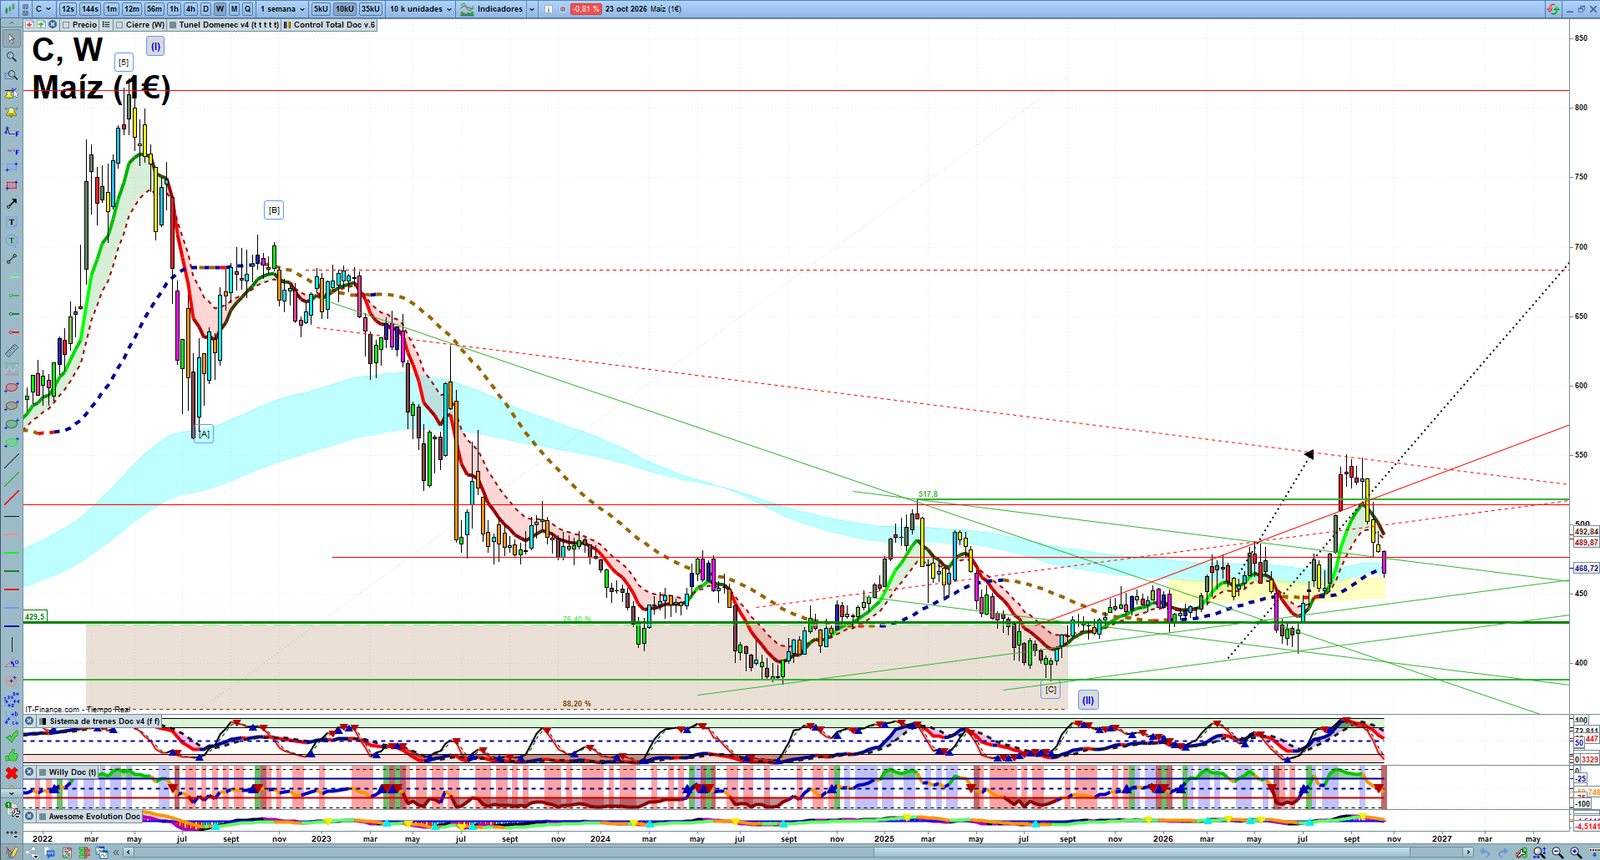Select the arrow cursor tool

tap(11, 39)
